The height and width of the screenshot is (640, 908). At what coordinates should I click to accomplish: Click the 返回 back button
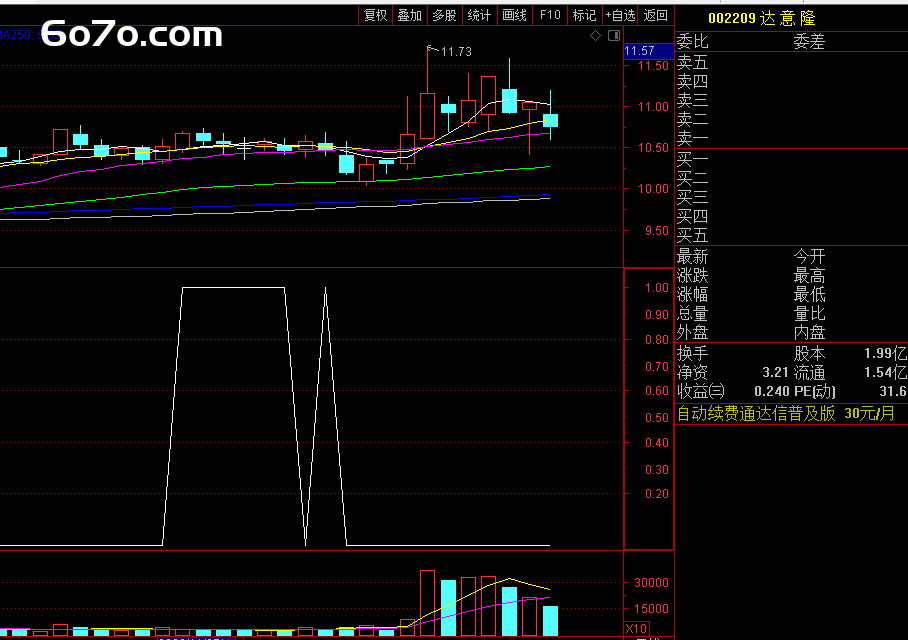(656, 16)
